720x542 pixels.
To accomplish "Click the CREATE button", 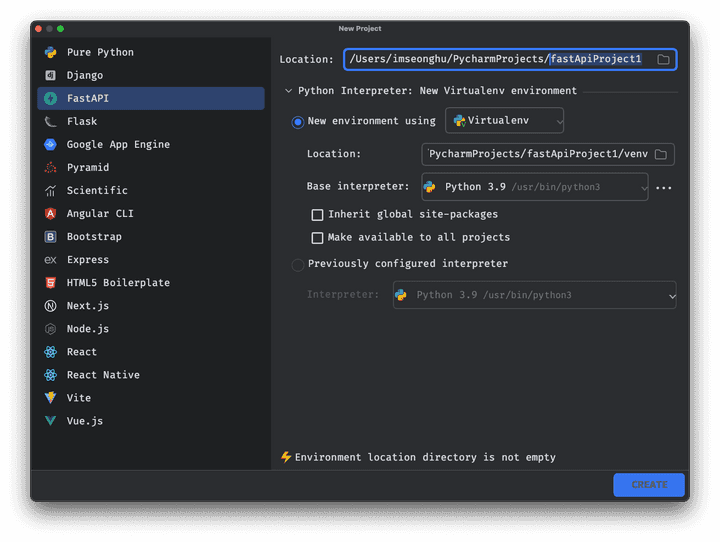I will (649, 485).
